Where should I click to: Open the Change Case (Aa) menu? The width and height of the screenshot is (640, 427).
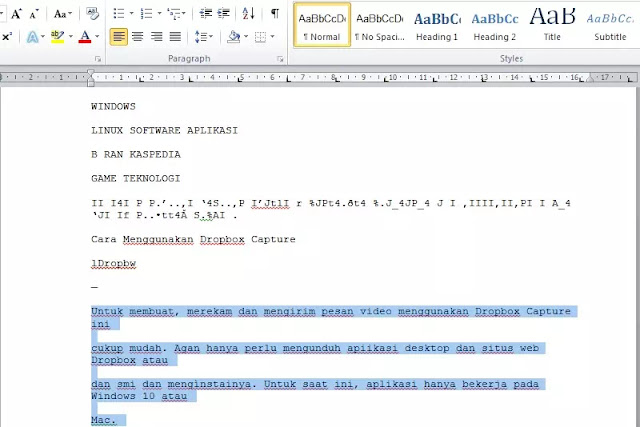click(x=62, y=14)
